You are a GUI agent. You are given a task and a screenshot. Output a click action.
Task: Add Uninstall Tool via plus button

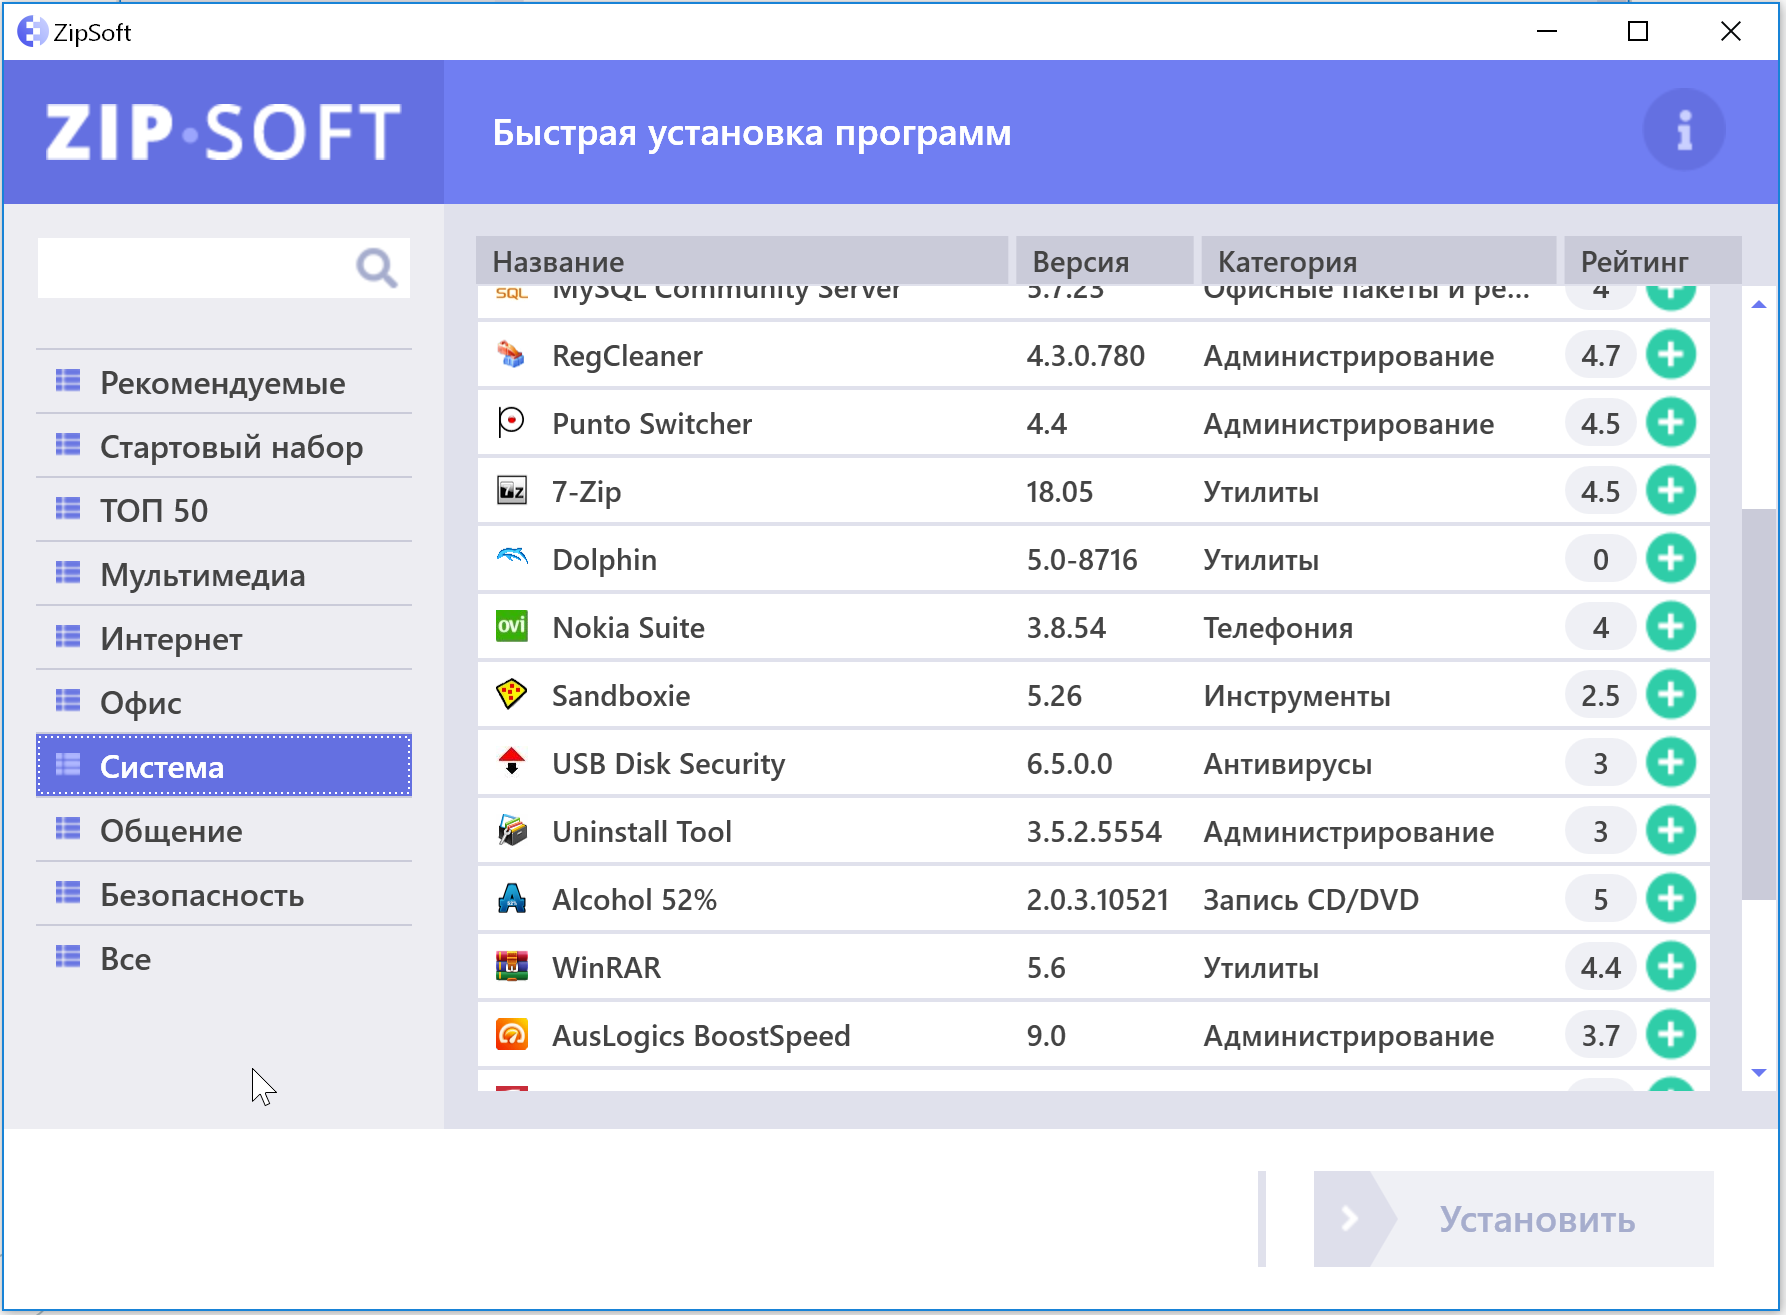[x=1671, y=830]
